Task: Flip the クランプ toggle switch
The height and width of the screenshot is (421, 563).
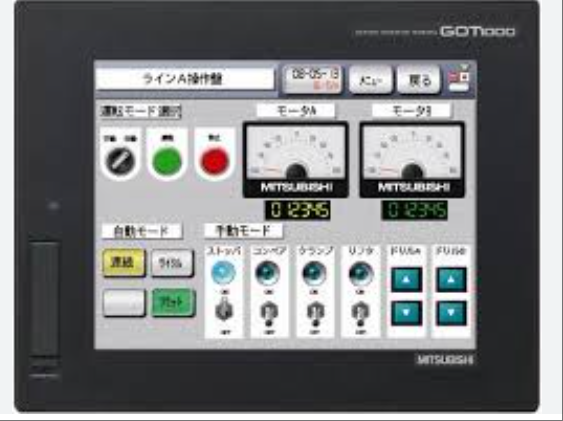Action: [315, 312]
